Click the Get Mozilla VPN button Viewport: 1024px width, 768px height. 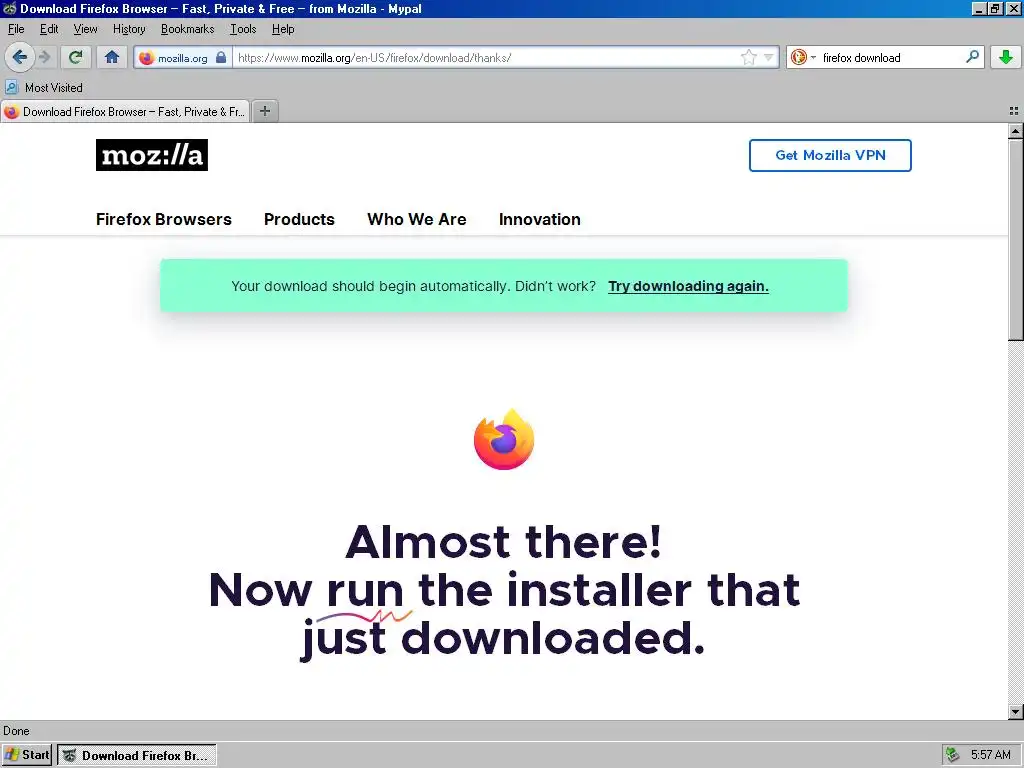click(x=830, y=155)
